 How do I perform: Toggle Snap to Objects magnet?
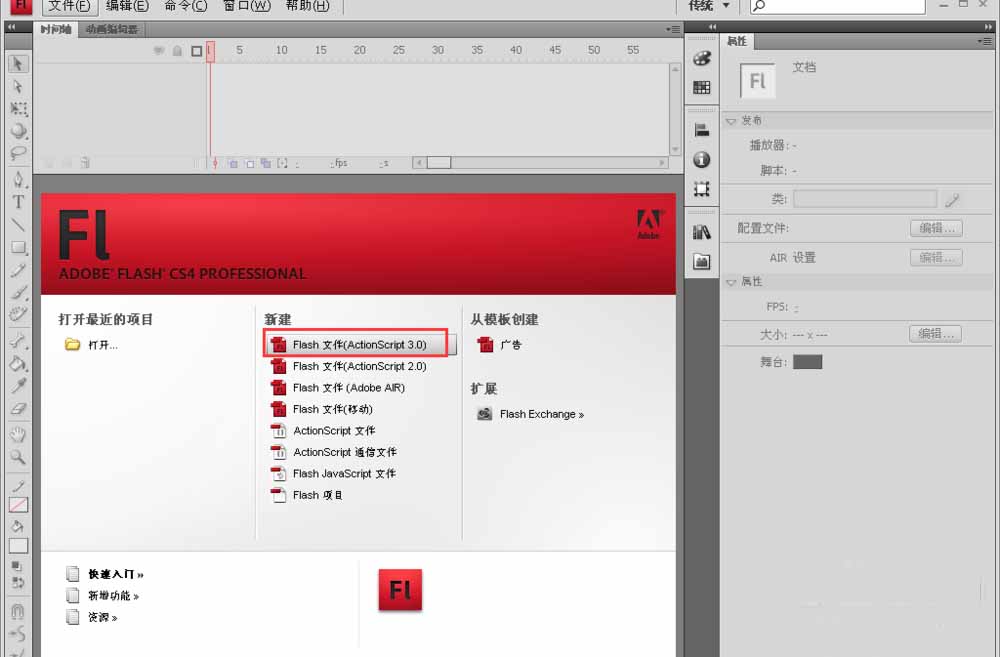tap(18, 611)
